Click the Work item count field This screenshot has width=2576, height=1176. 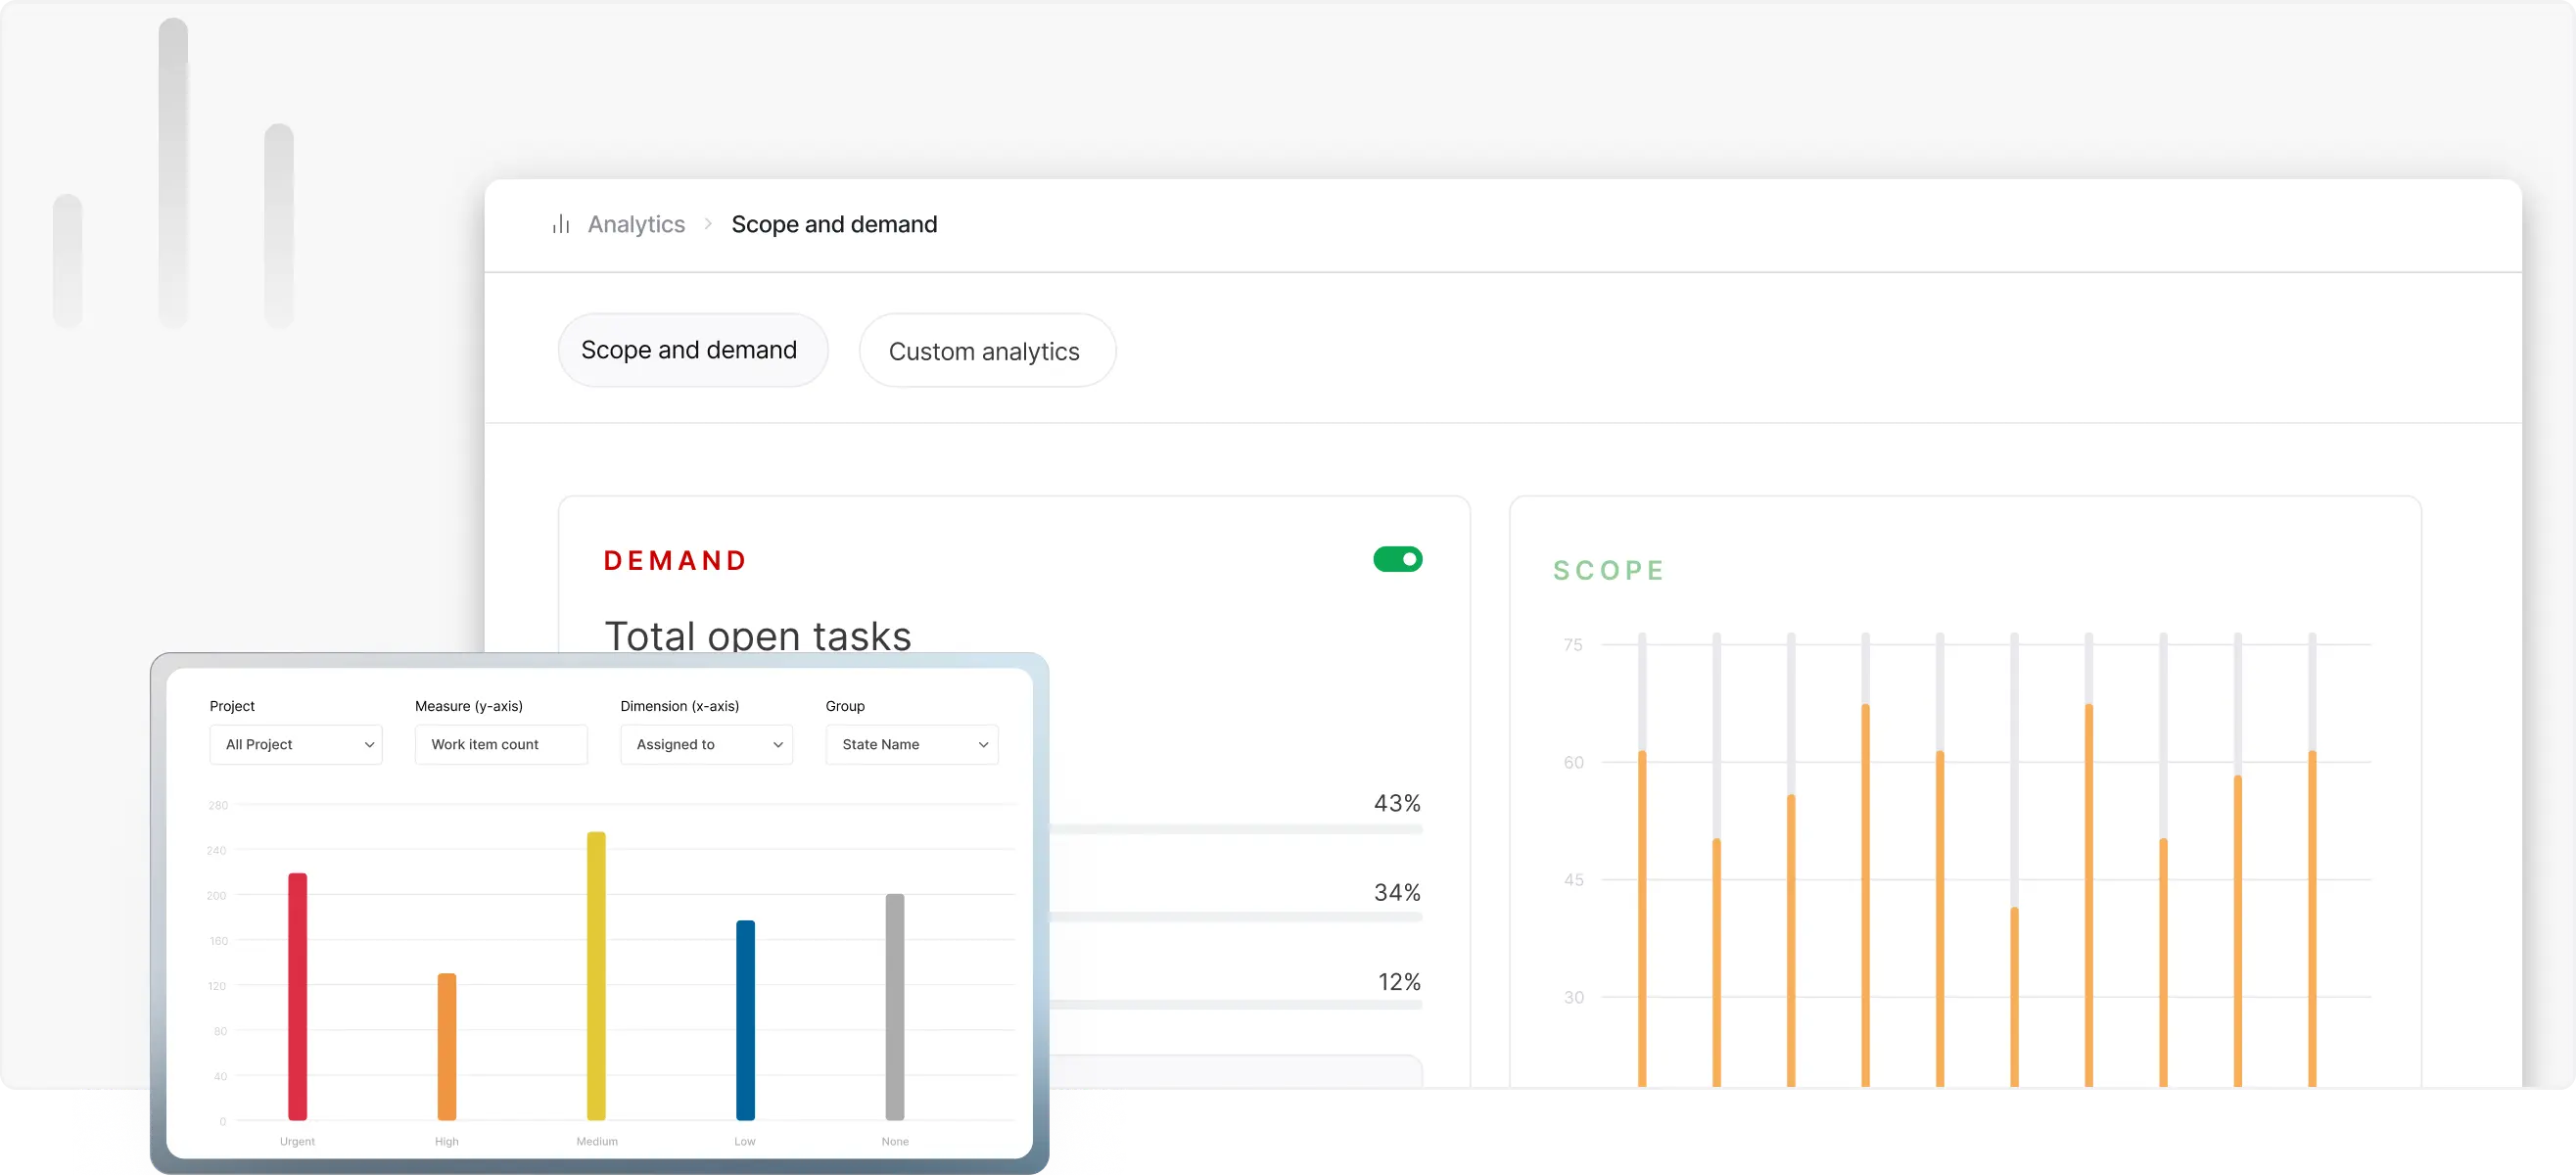tap(501, 744)
